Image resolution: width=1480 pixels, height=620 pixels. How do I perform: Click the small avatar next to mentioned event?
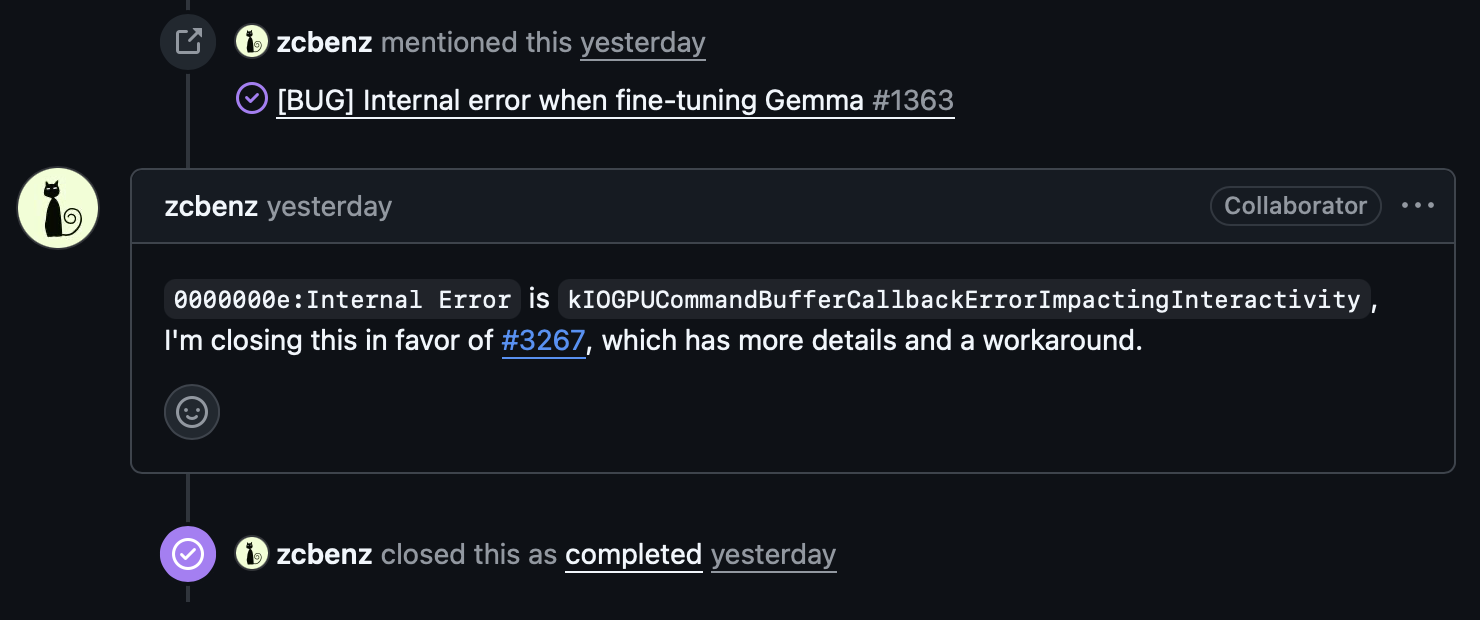[x=252, y=42]
